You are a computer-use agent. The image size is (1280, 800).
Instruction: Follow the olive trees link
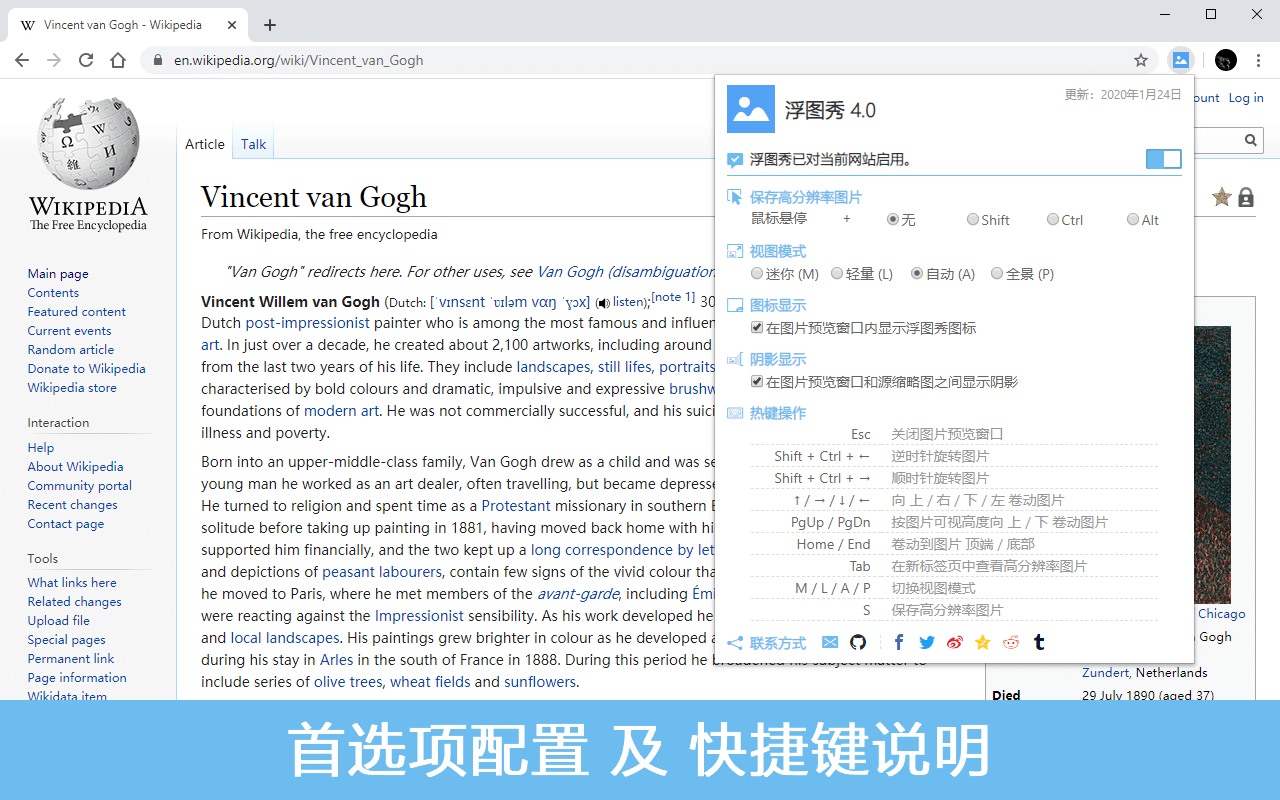(x=348, y=682)
